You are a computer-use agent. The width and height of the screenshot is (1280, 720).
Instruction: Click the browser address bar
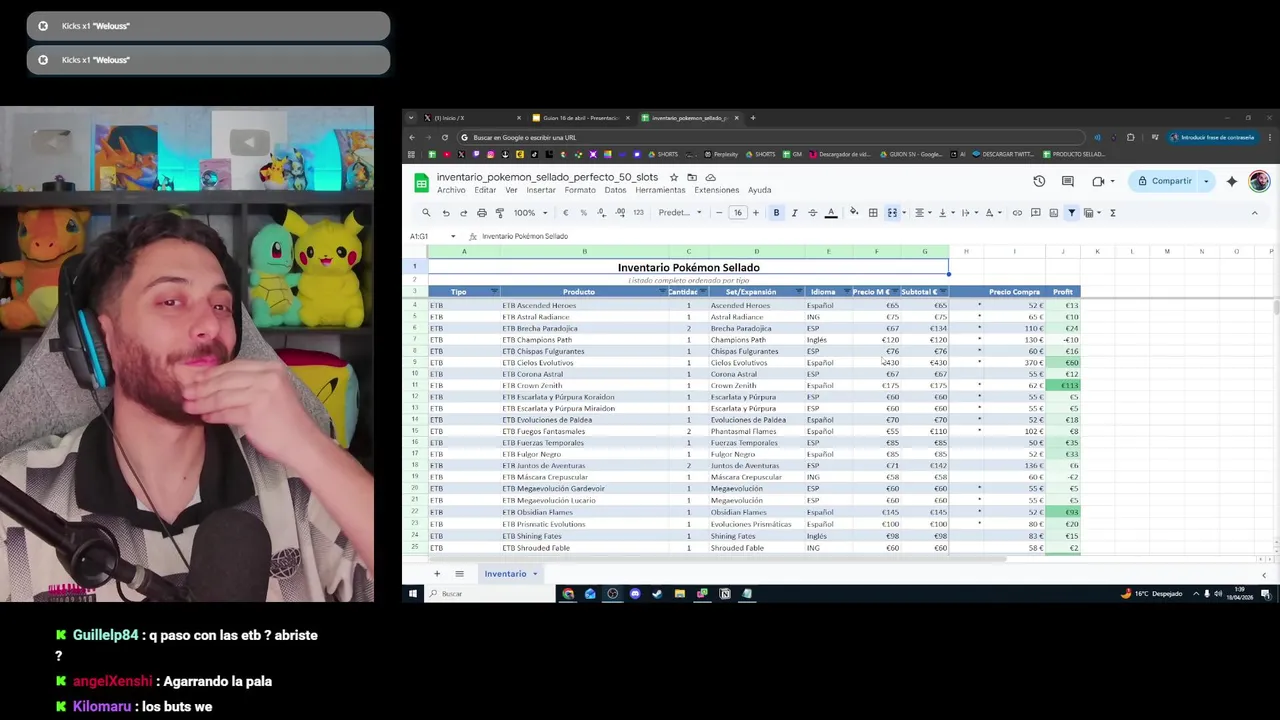770,137
